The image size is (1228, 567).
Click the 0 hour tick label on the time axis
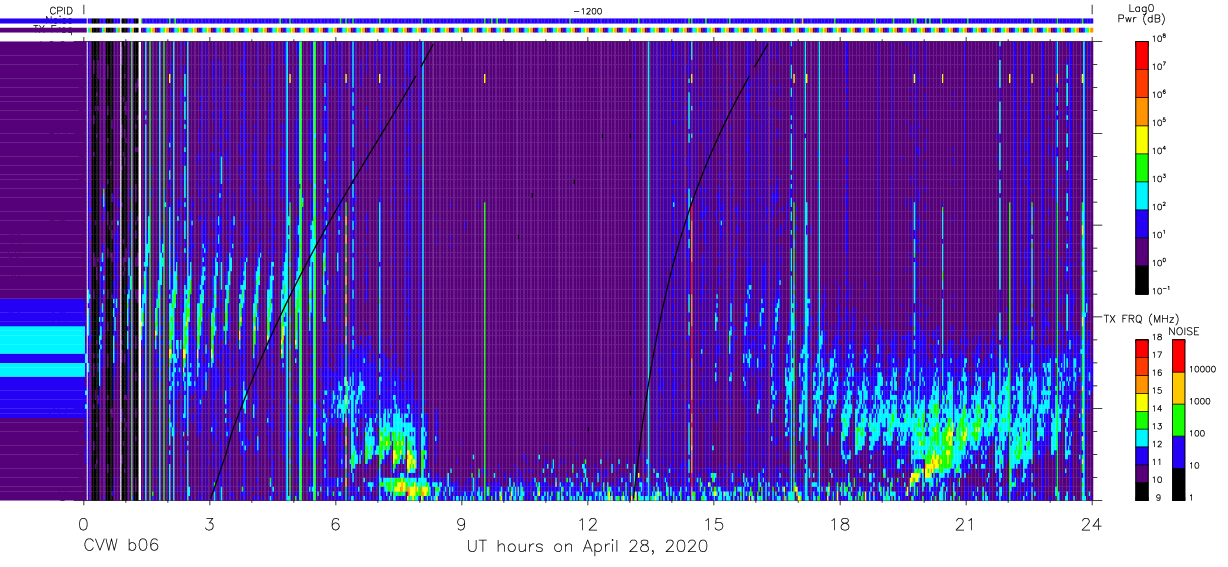[x=83, y=523]
